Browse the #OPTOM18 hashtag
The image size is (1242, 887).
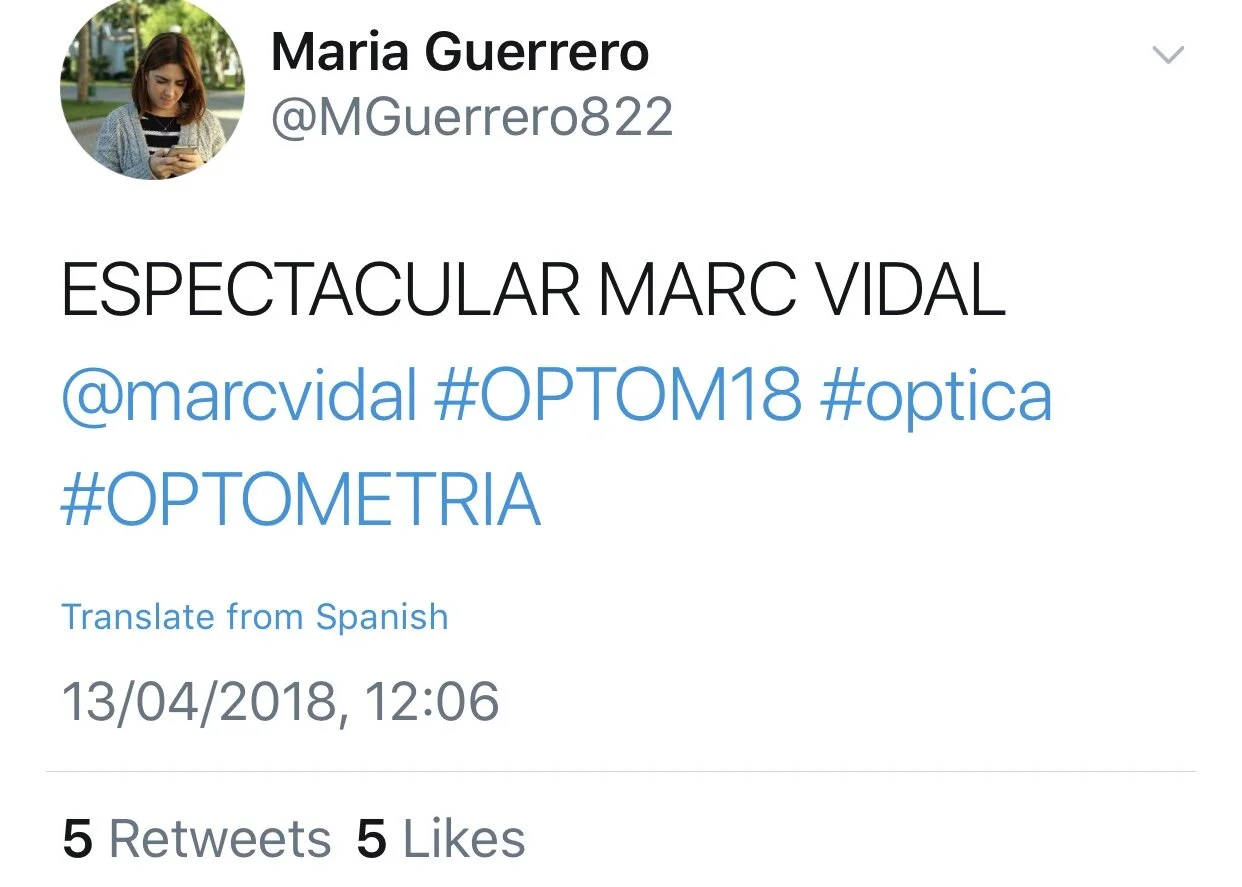click(x=618, y=394)
